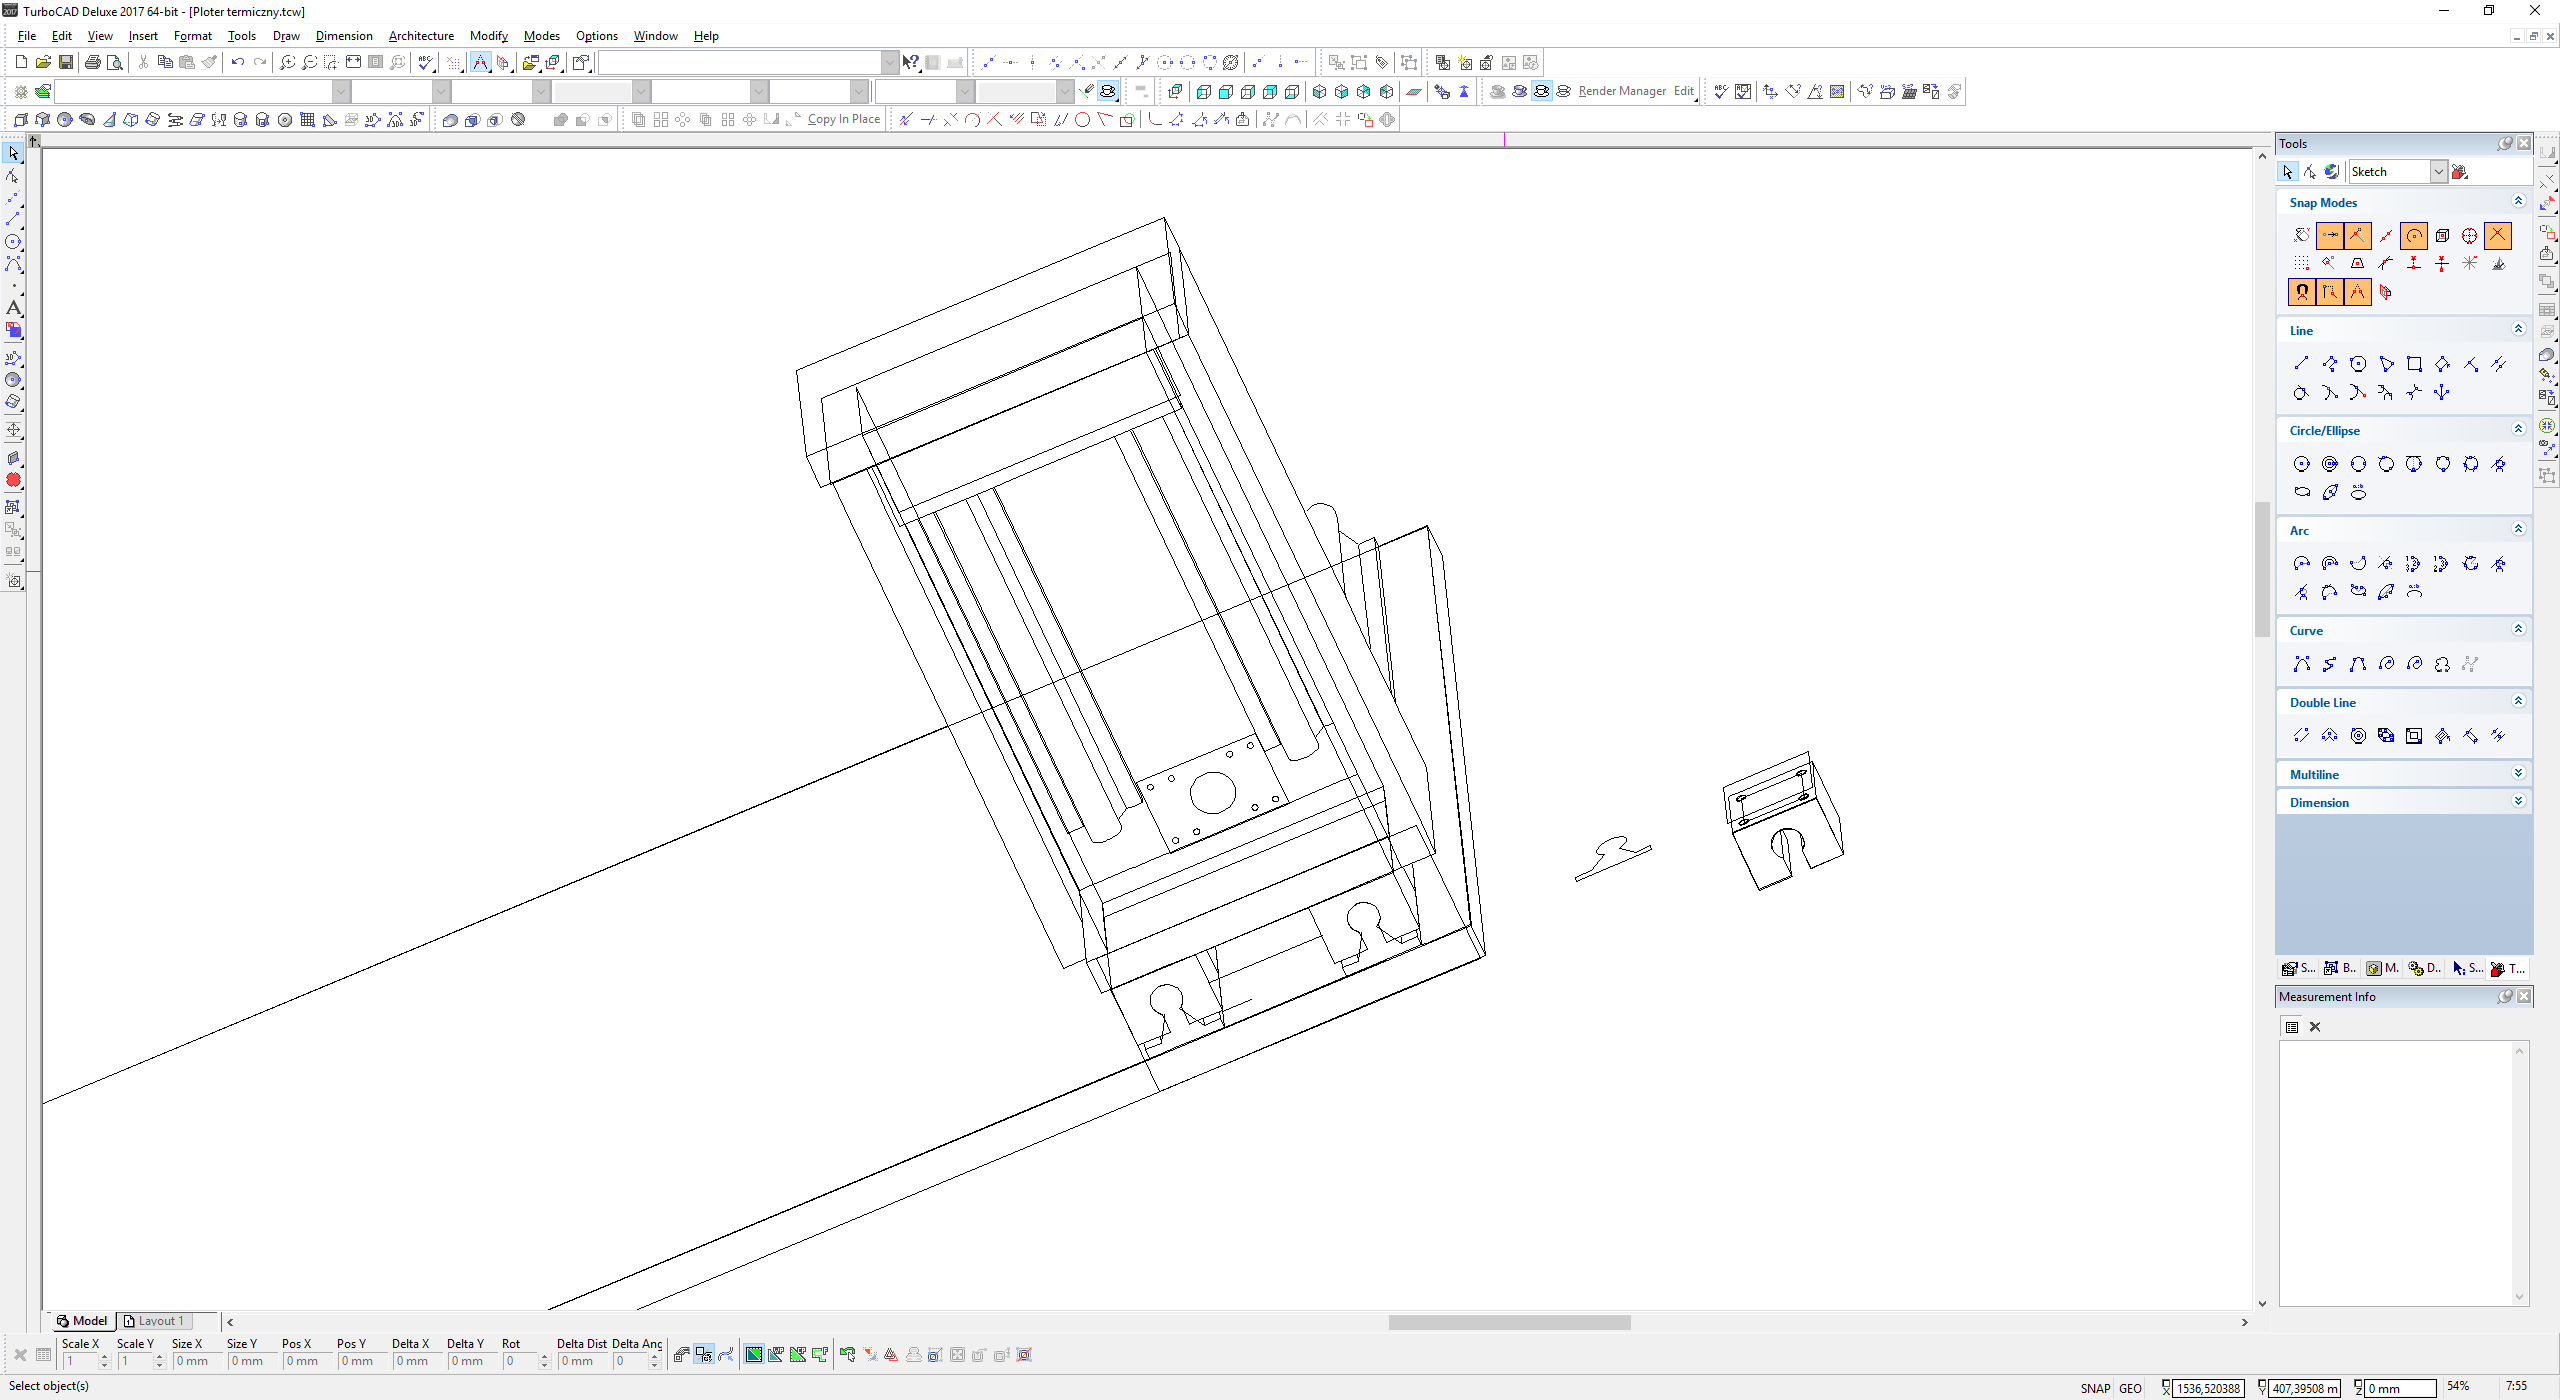Pick the Concentric circle tool

tap(2330, 464)
